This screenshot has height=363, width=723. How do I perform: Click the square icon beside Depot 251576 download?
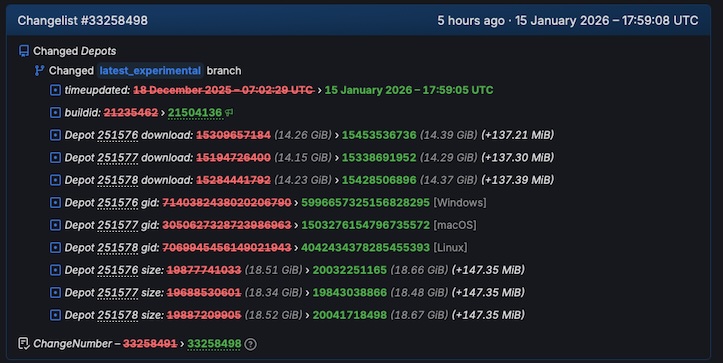click(x=55, y=135)
